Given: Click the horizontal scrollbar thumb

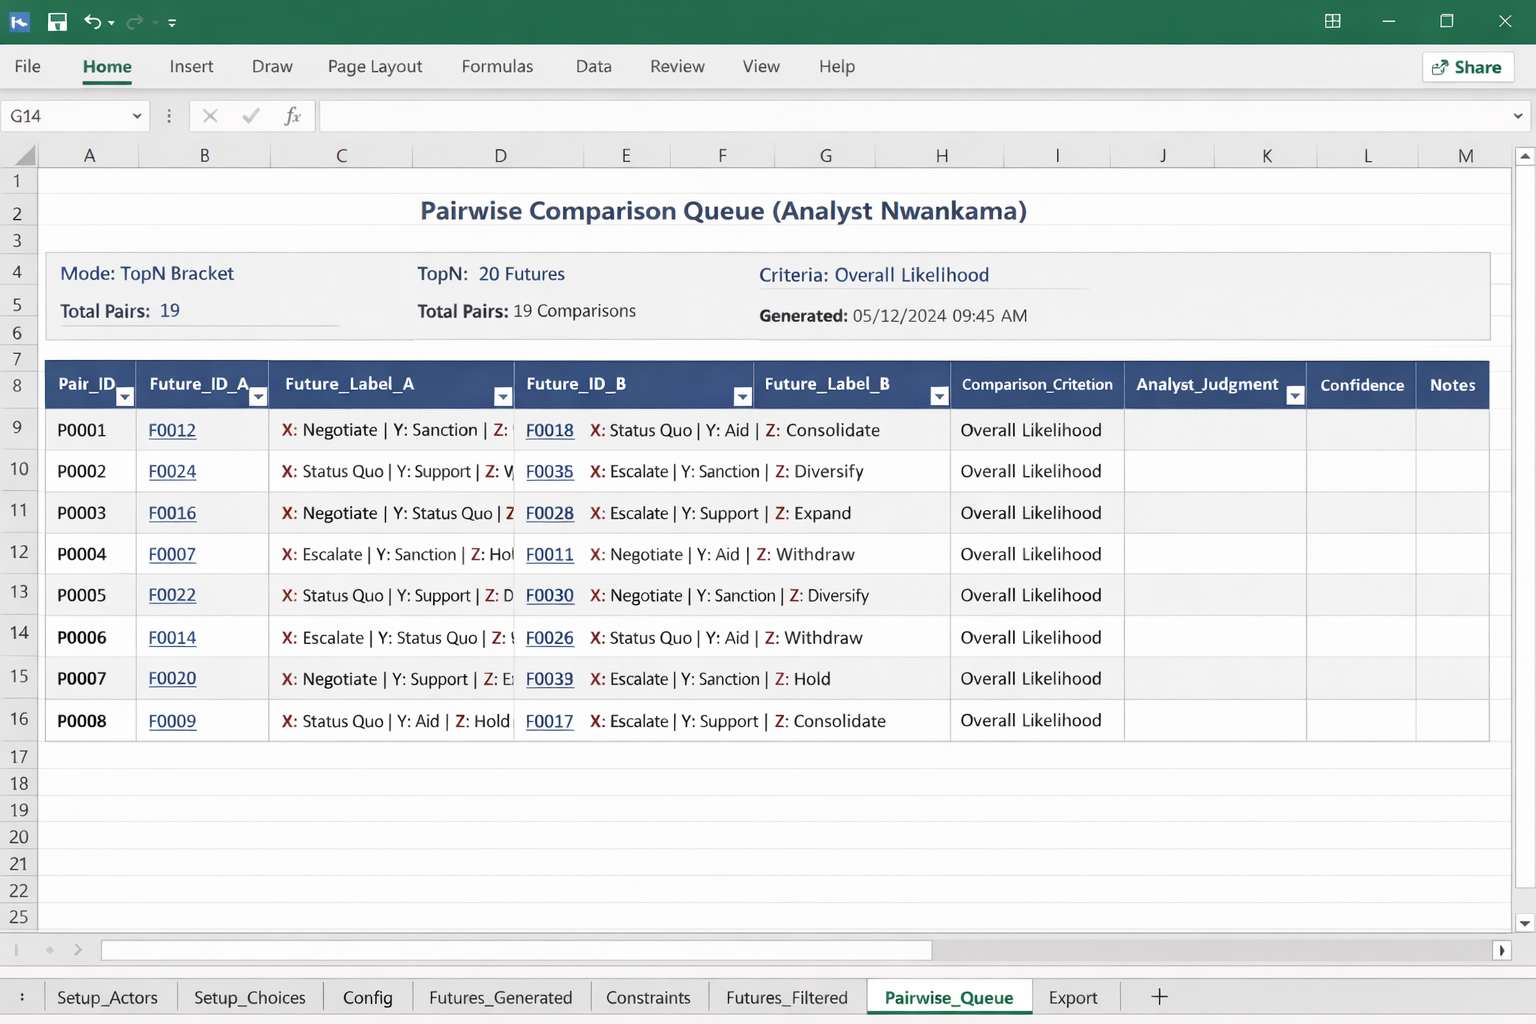Looking at the screenshot, I should coord(517,950).
